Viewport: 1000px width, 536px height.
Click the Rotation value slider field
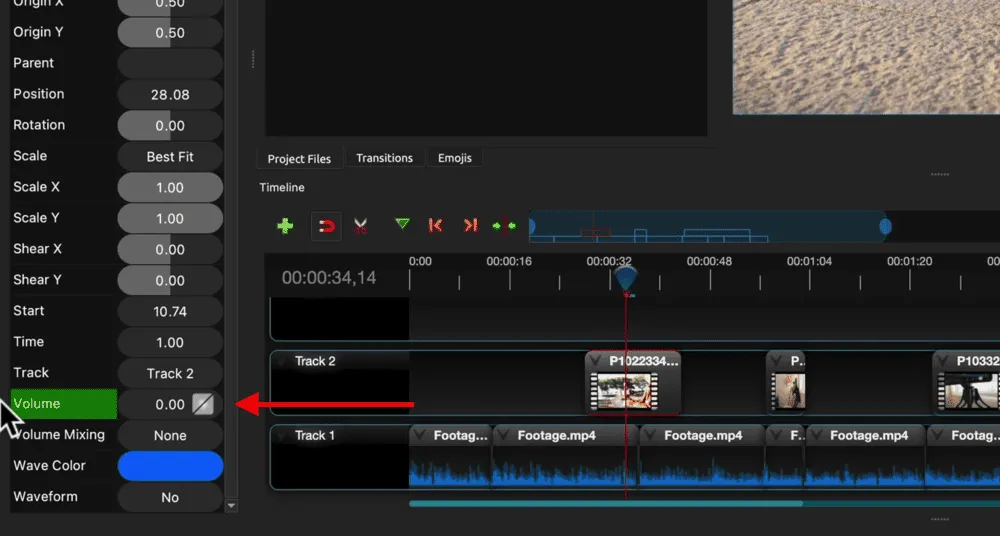click(x=170, y=126)
